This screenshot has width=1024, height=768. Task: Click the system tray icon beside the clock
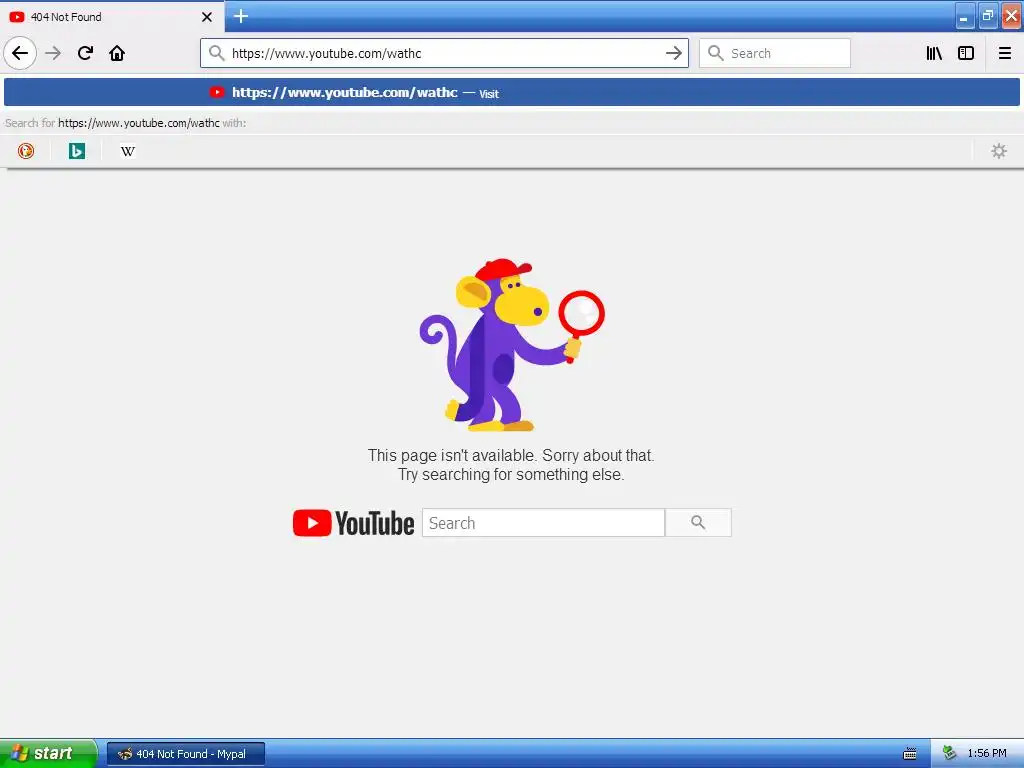click(950, 753)
